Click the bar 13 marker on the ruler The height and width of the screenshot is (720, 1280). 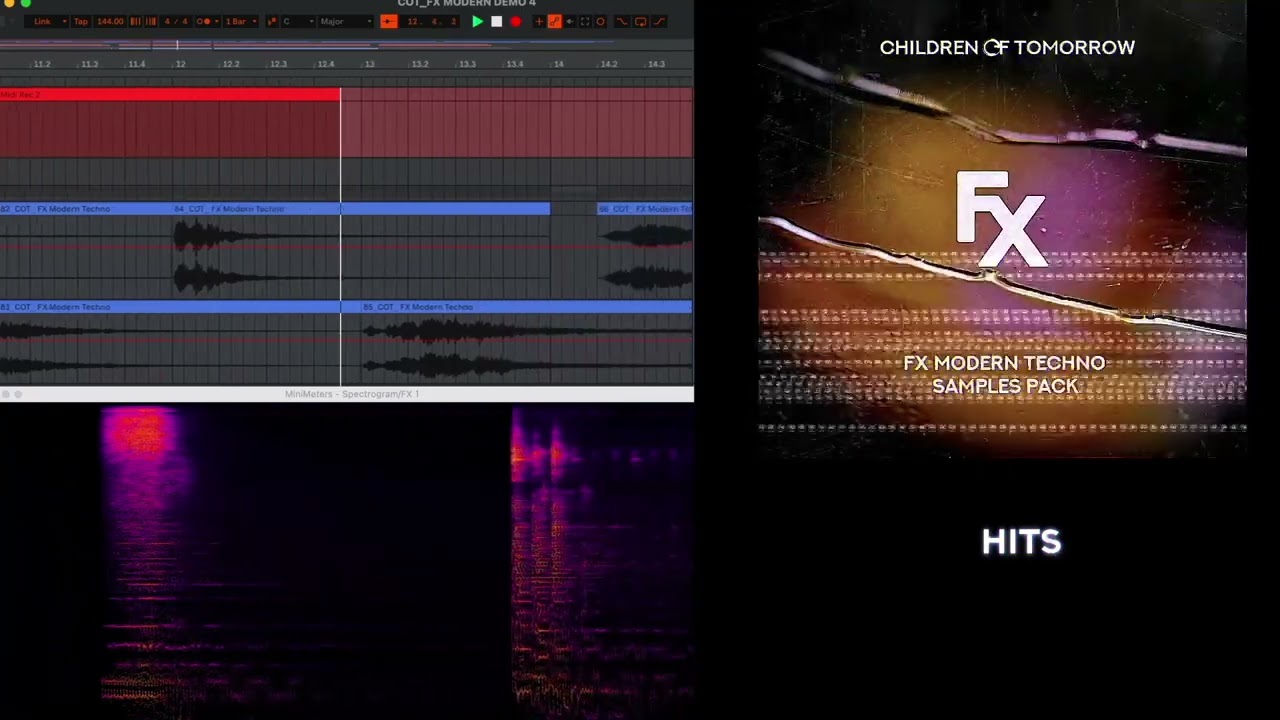[369, 64]
